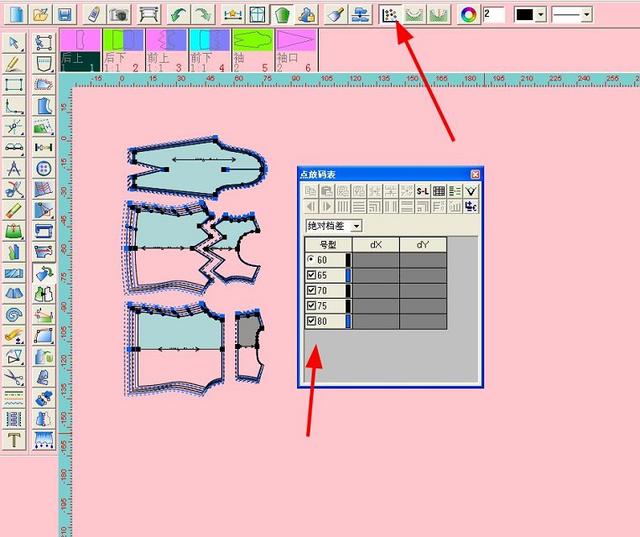Click the line width input field

click(x=493, y=15)
